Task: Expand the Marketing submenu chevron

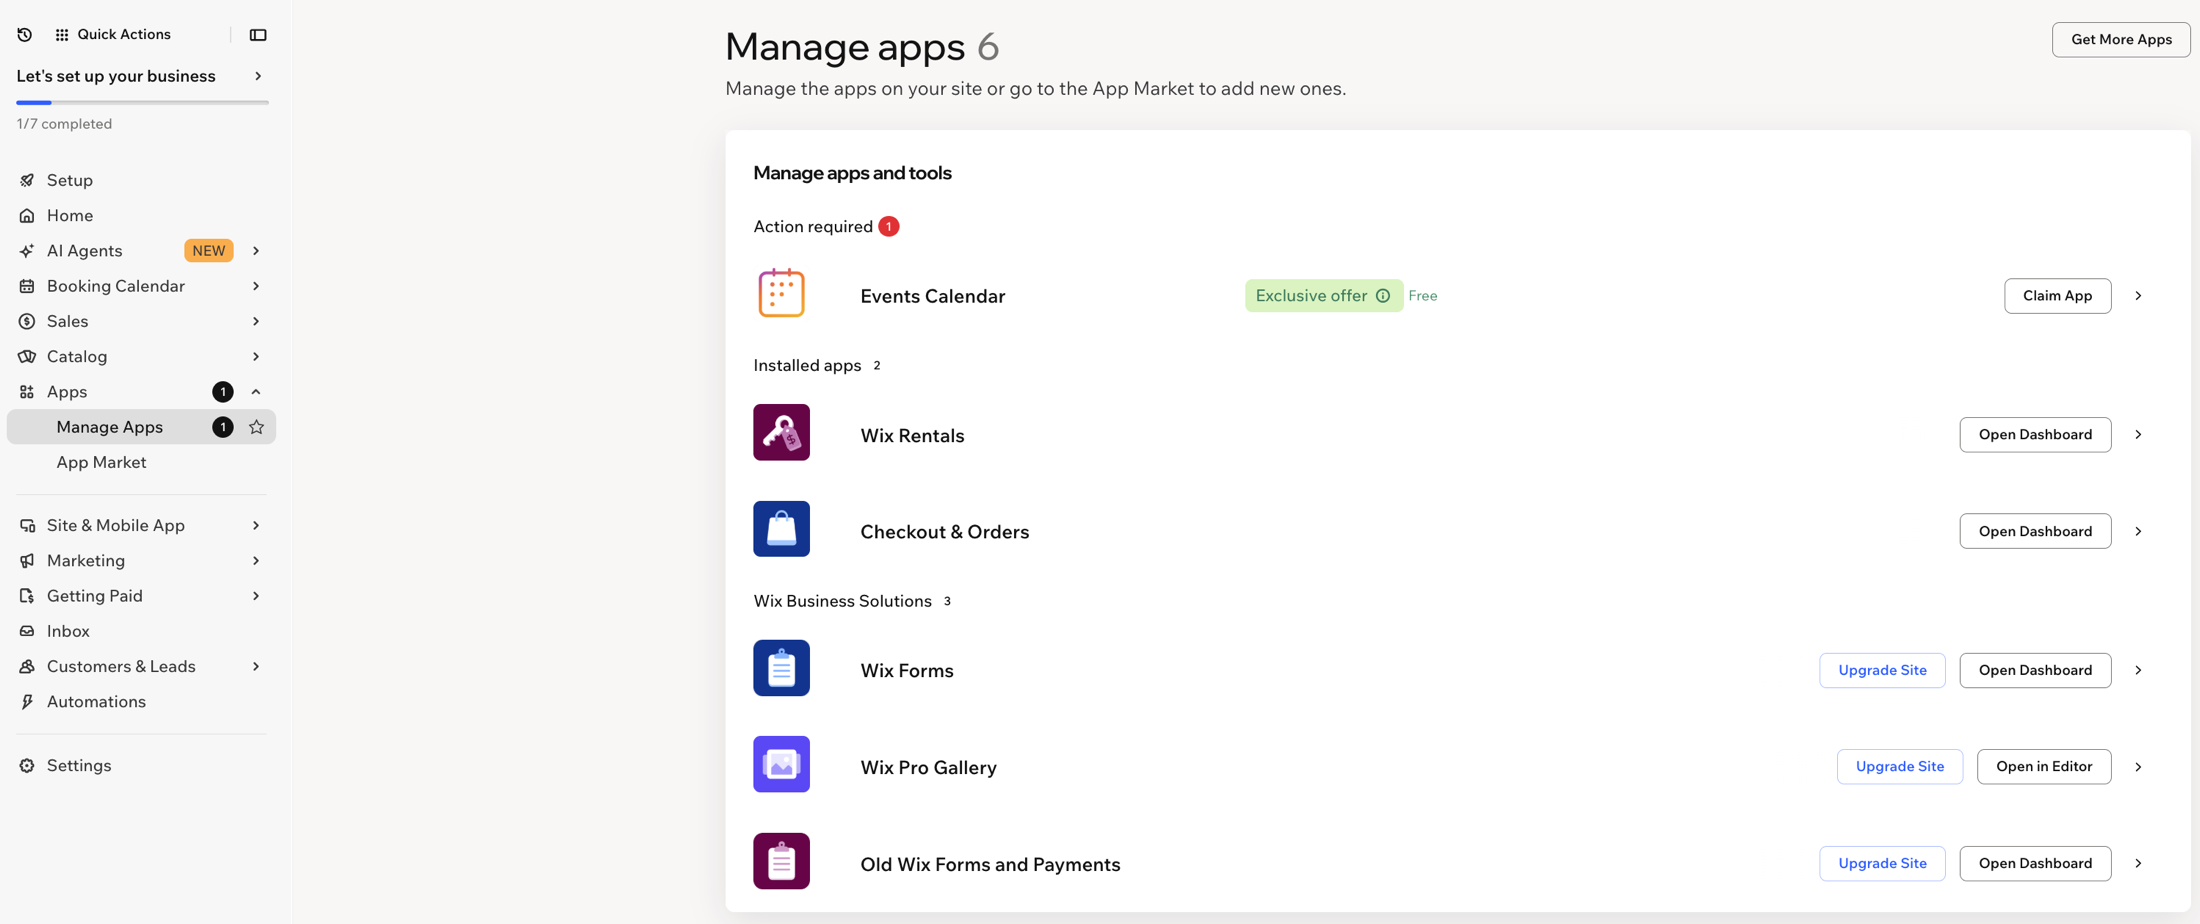Action: pyautogui.click(x=256, y=561)
